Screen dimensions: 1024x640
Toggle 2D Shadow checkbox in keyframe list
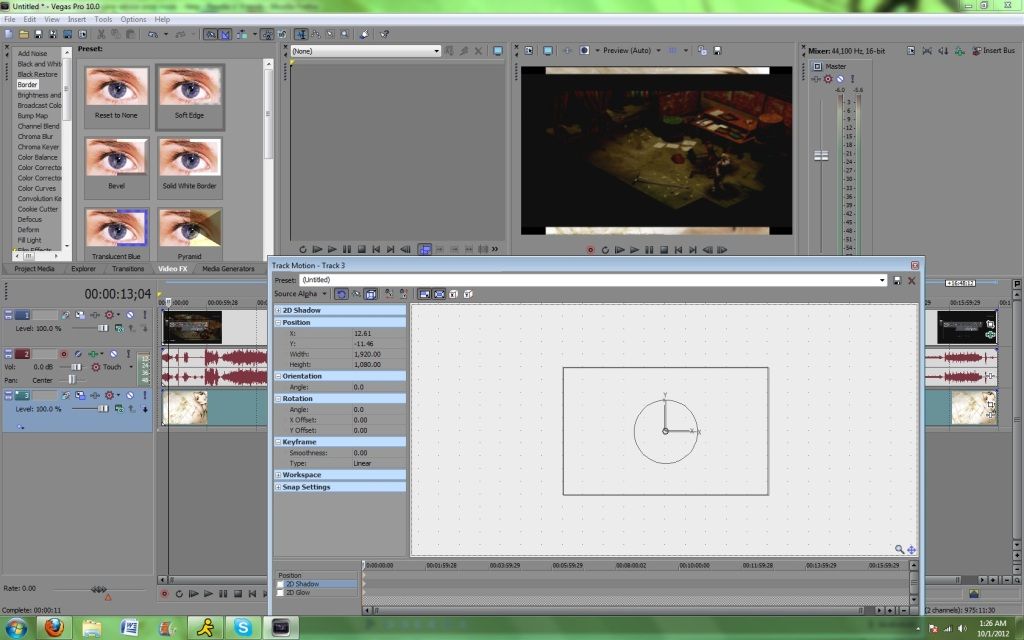pyautogui.click(x=280, y=584)
